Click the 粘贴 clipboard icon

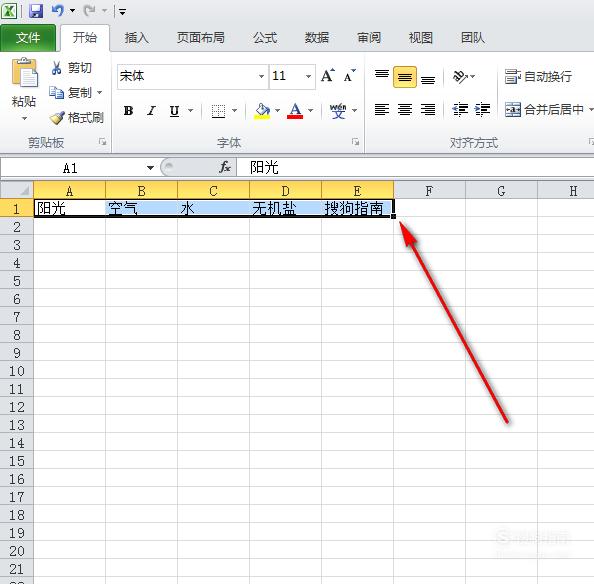point(25,73)
